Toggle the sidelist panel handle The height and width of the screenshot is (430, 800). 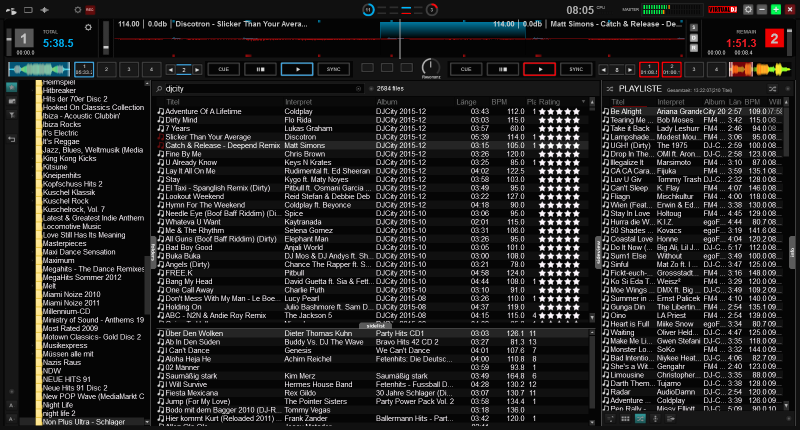[x=376, y=325]
